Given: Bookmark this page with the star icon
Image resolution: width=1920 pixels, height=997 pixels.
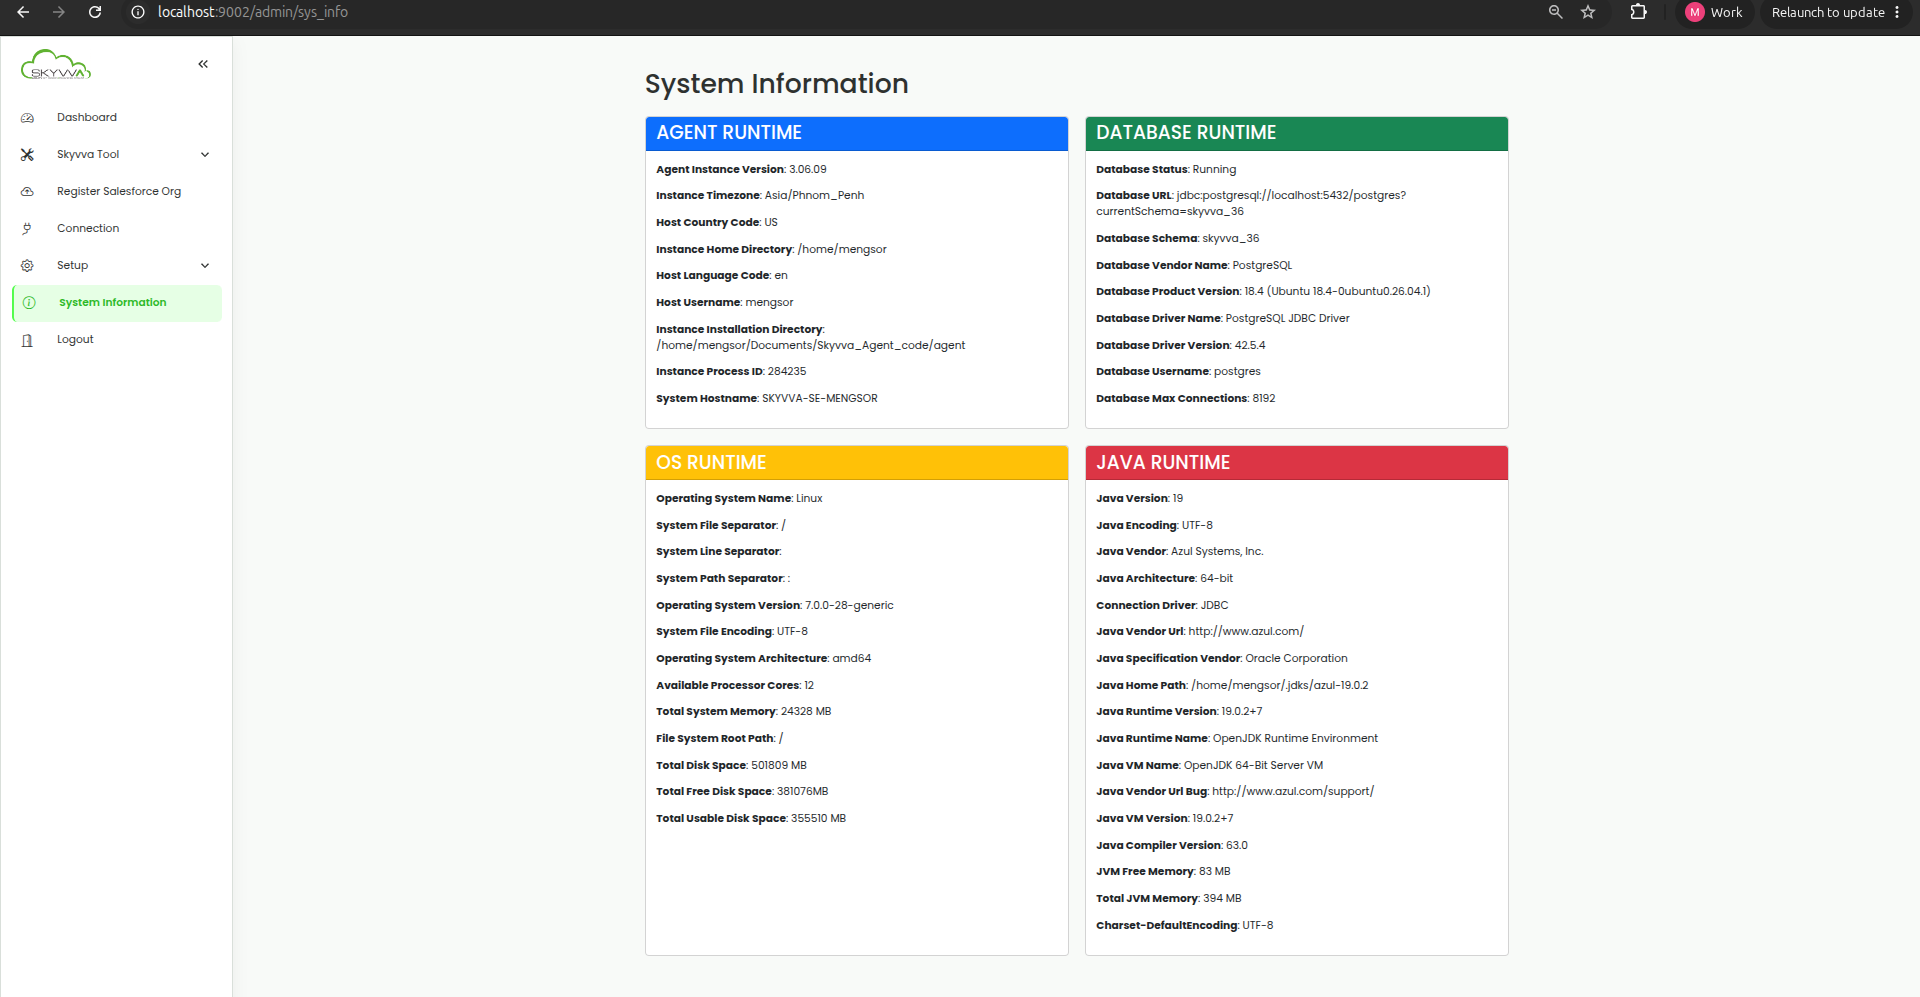Looking at the screenshot, I should (1588, 12).
